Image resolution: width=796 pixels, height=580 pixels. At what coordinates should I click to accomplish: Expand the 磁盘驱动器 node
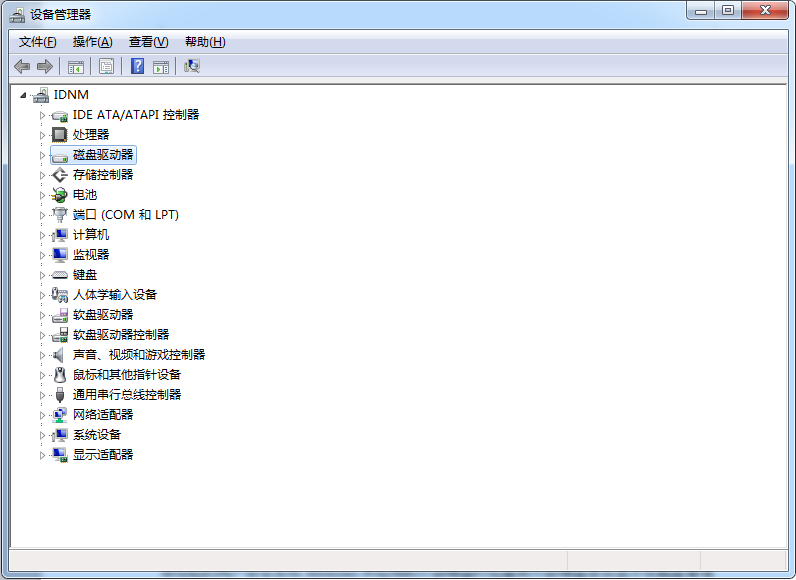[42, 155]
